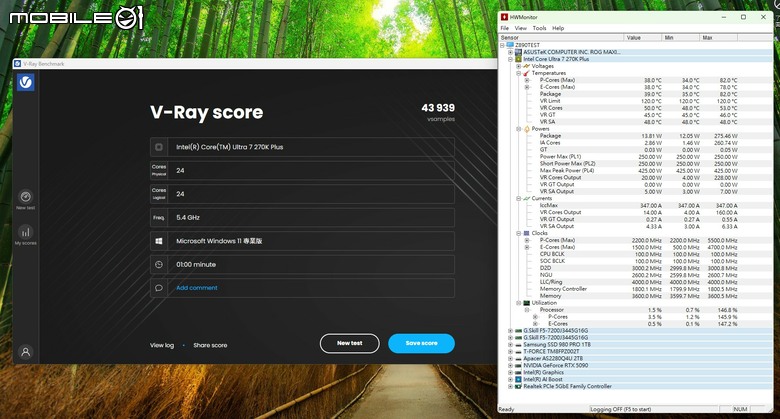780x419 pixels.
Task: Click the V-Ray logo icon in the sidebar
Action: pos(25,82)
